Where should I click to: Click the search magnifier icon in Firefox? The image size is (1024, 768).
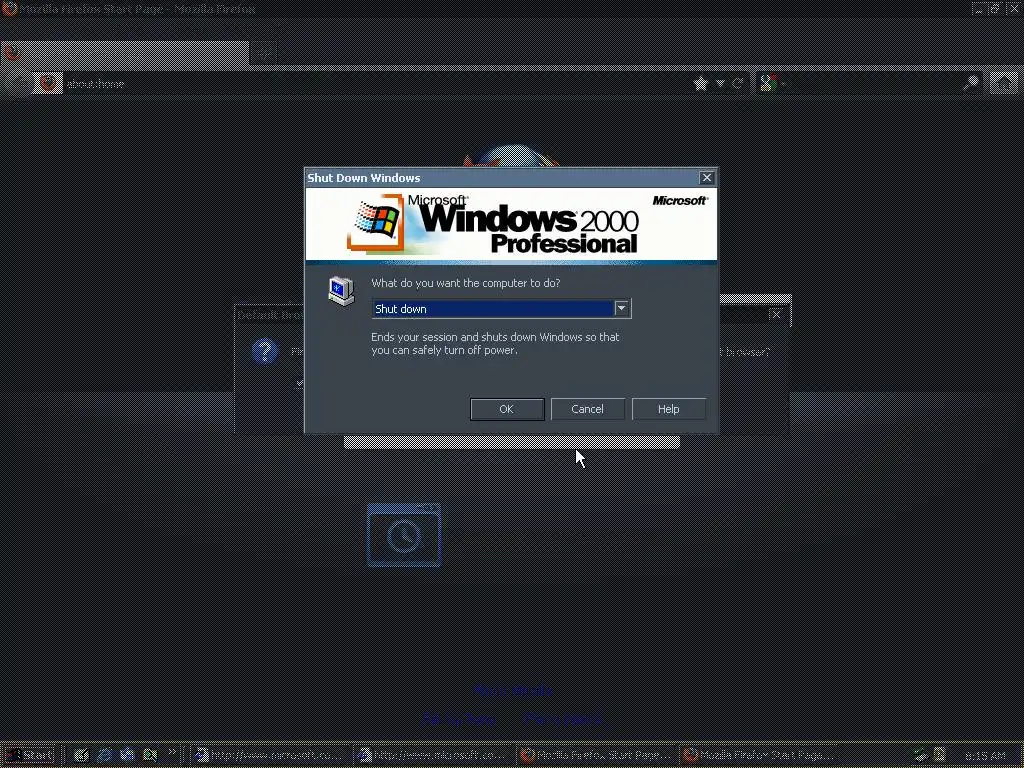coord(971,83)
